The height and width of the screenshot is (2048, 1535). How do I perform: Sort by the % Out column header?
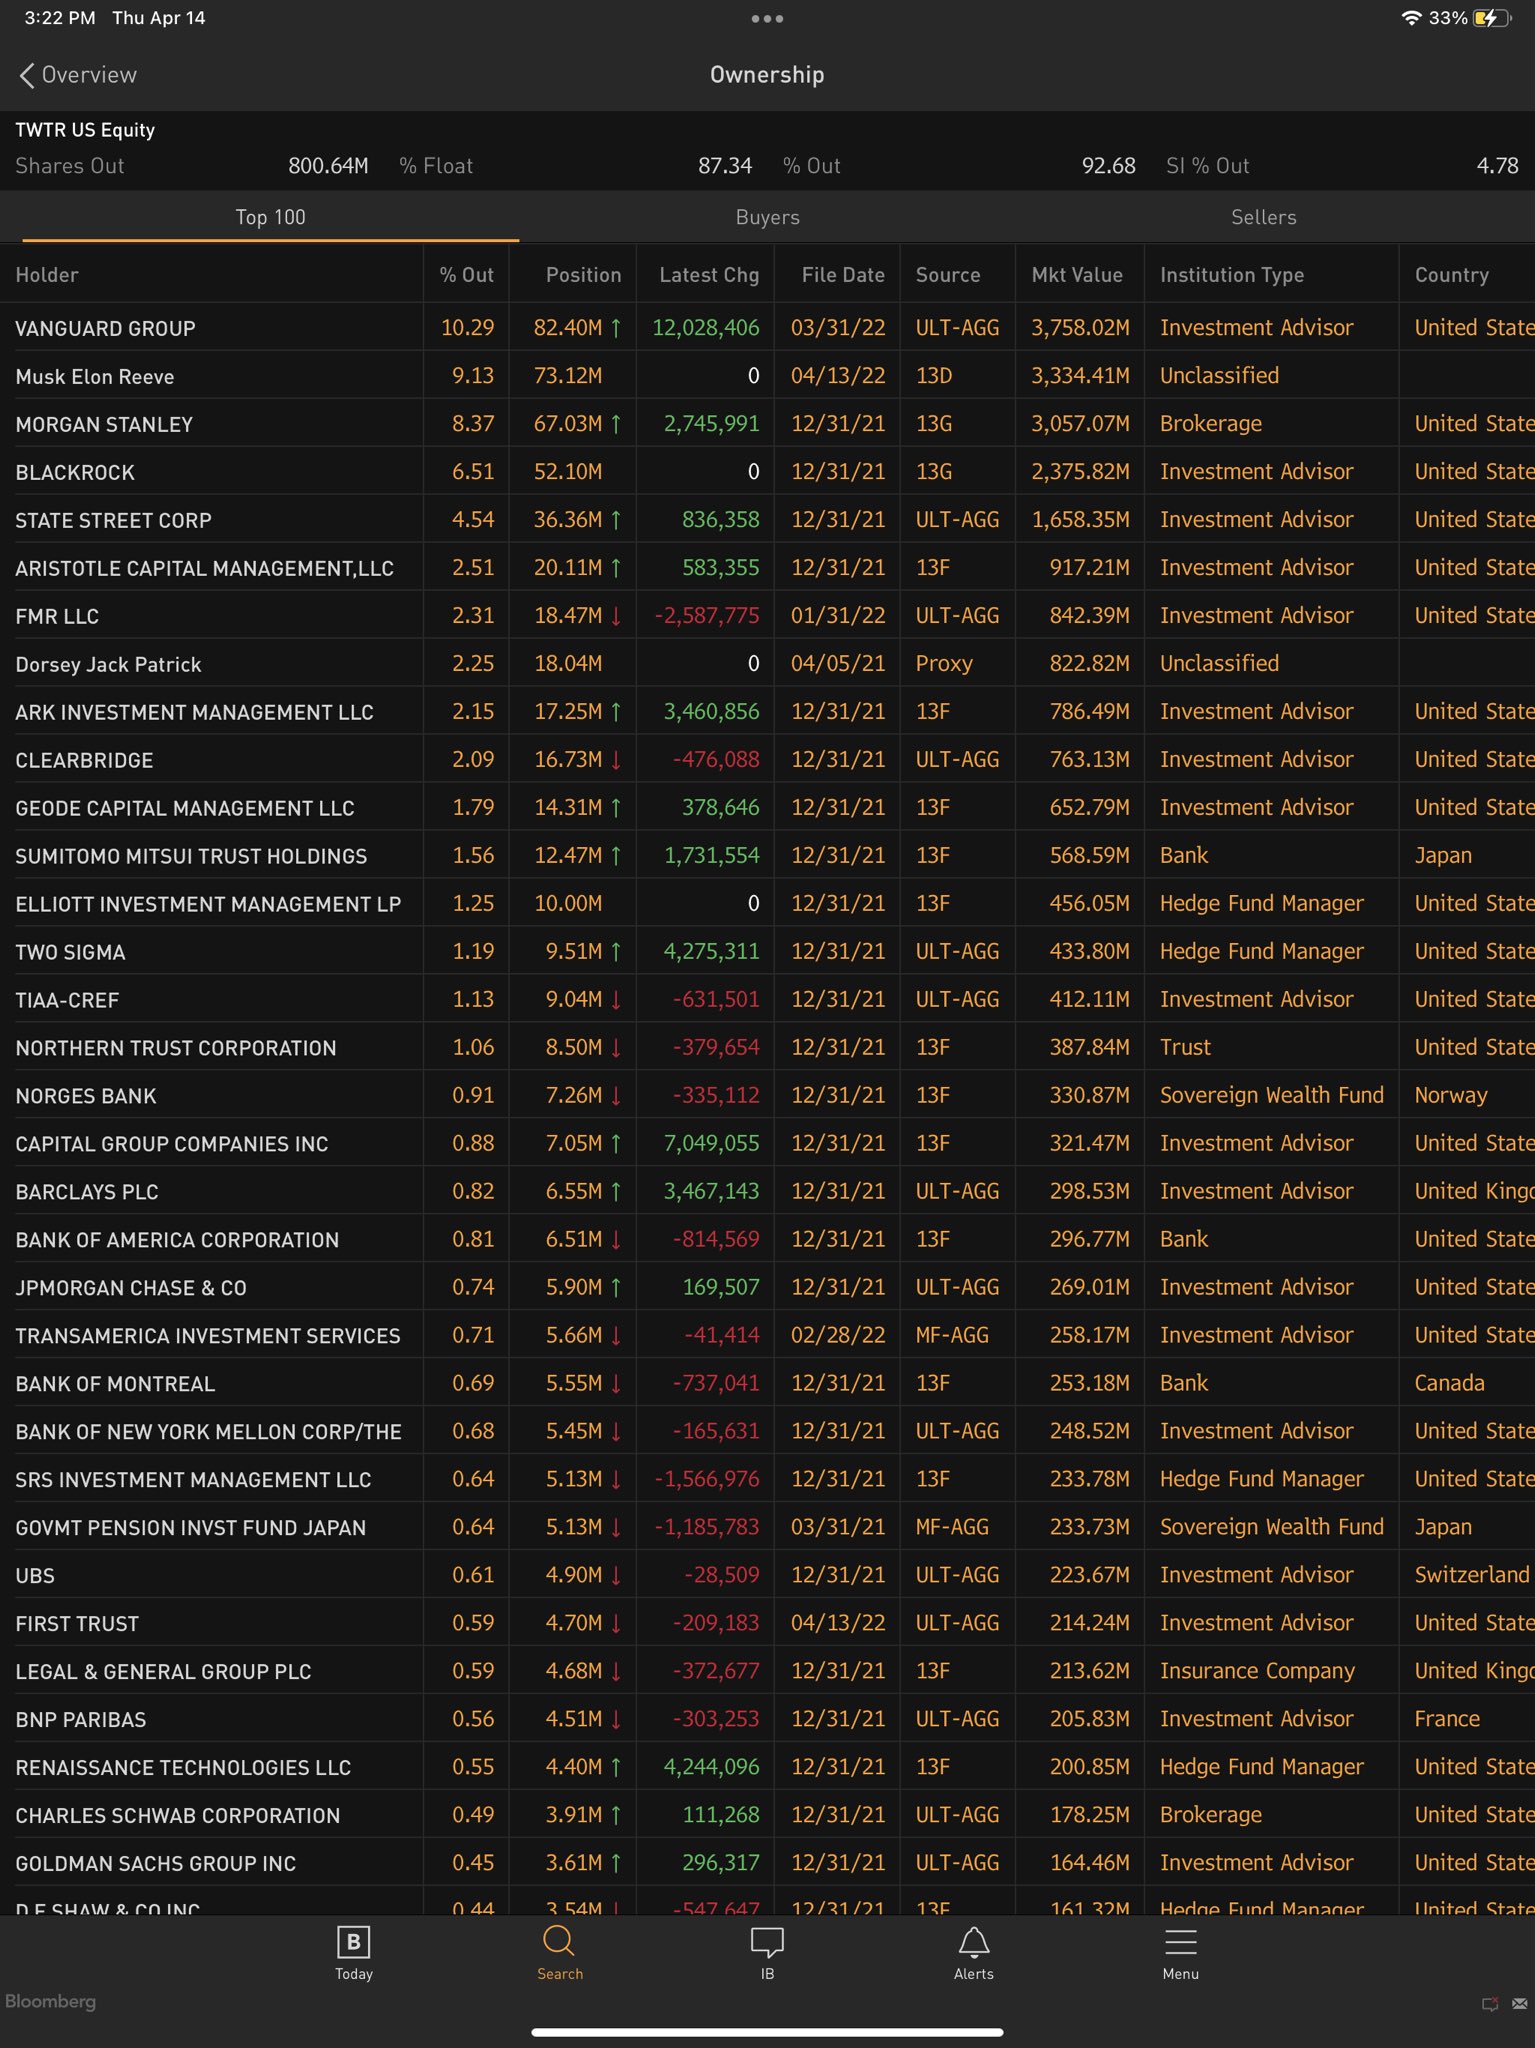point(466,275)
